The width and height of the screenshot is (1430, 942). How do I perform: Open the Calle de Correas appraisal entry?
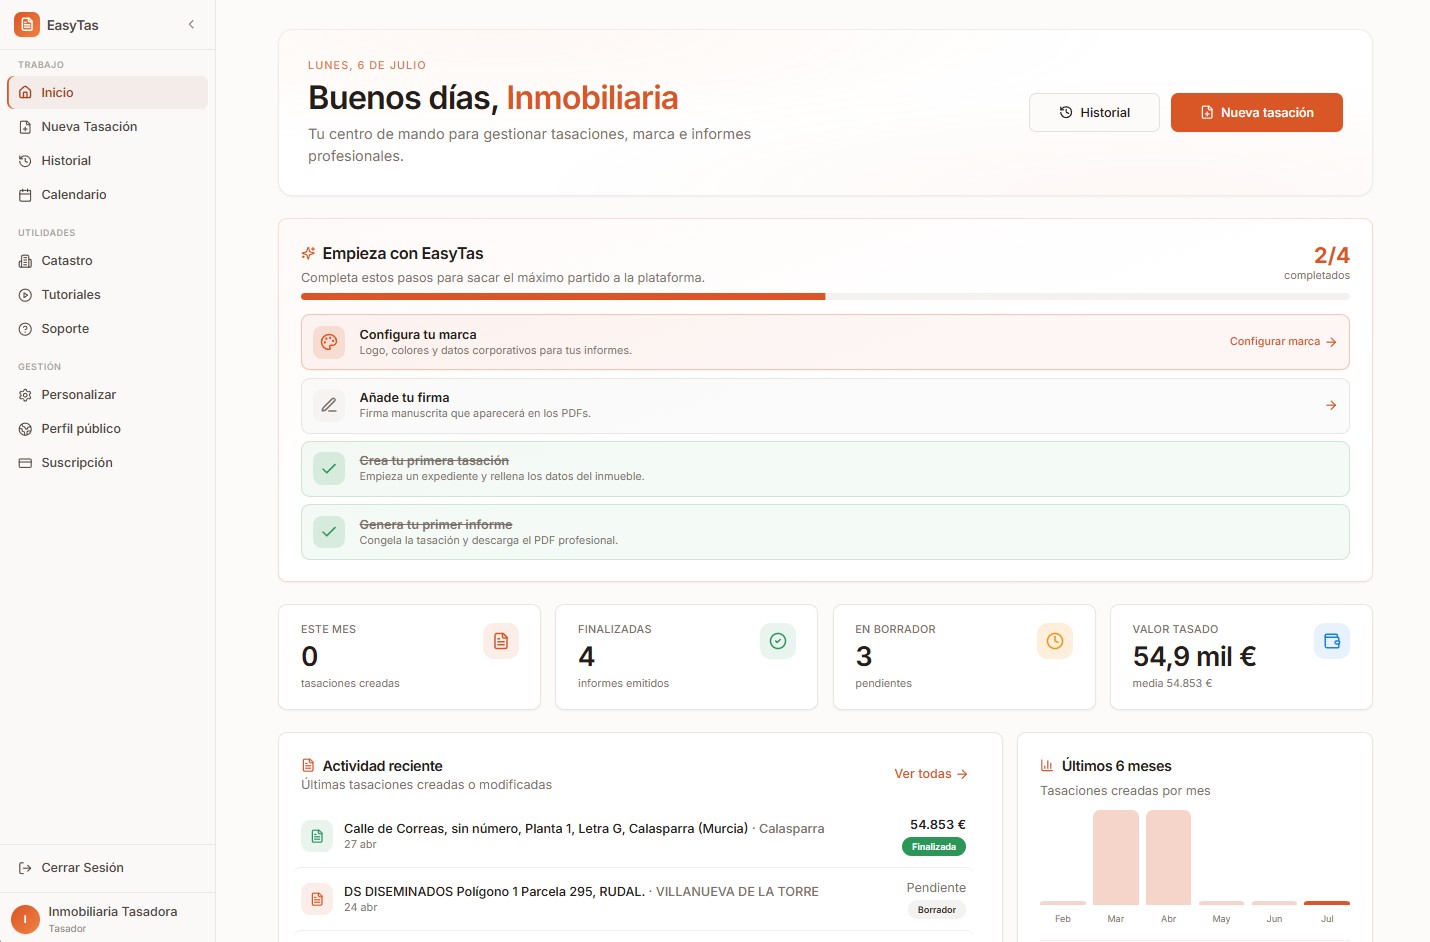click(x=634, y=836)
